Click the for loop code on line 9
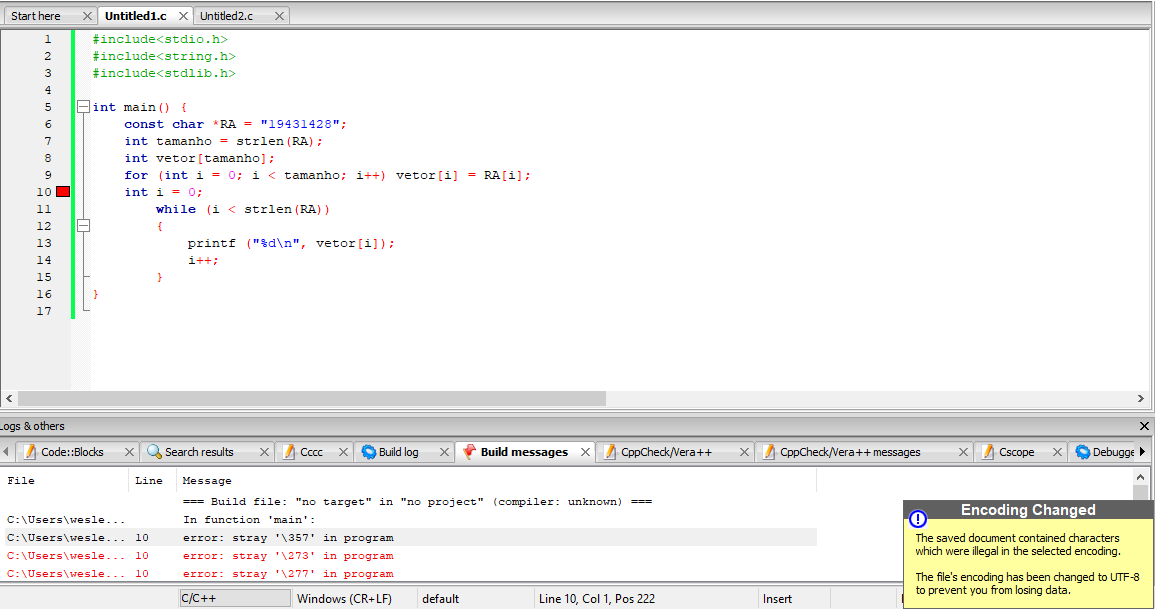The image size is (1166, 610). [328, 176]
